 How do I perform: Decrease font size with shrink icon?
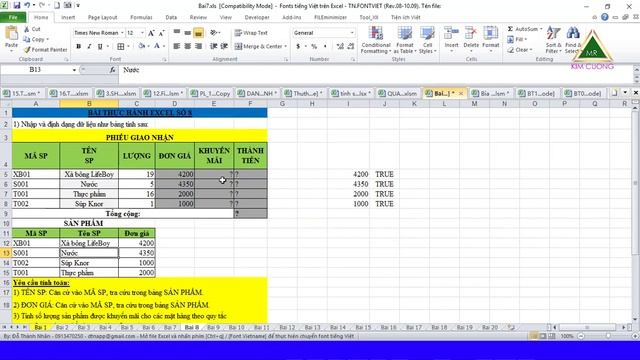click(x=161, y=33)
